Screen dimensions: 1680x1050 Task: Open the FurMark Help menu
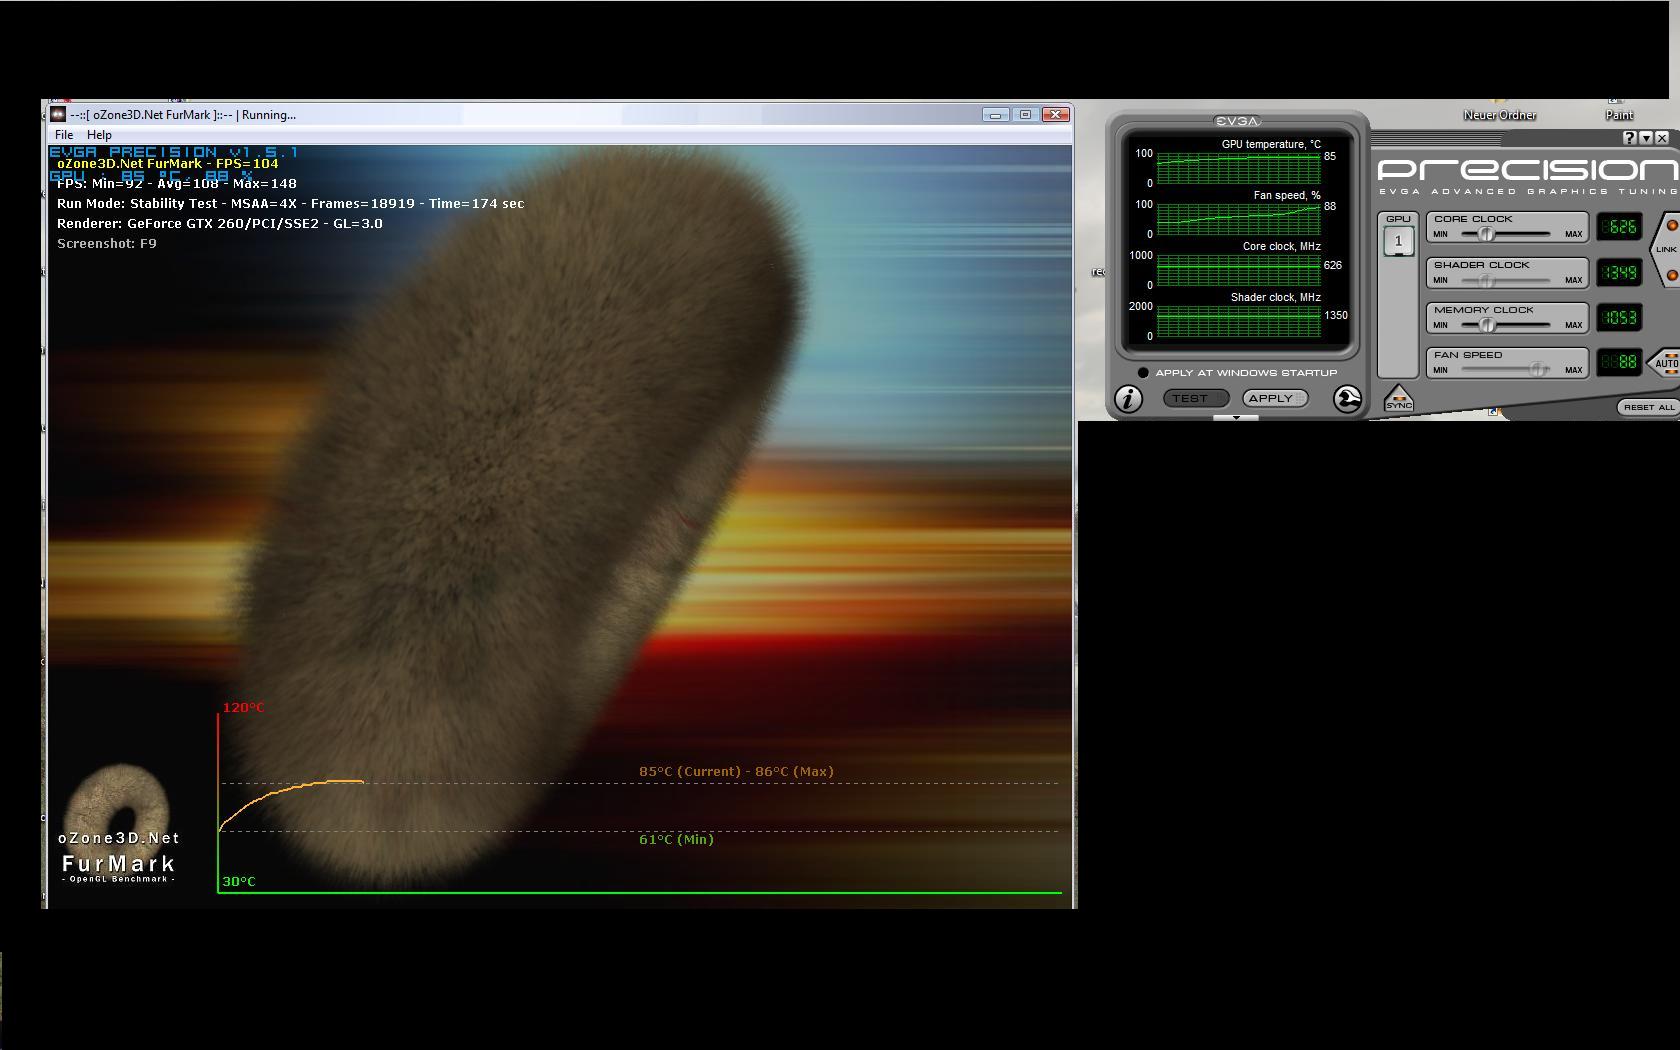point(99,134)
